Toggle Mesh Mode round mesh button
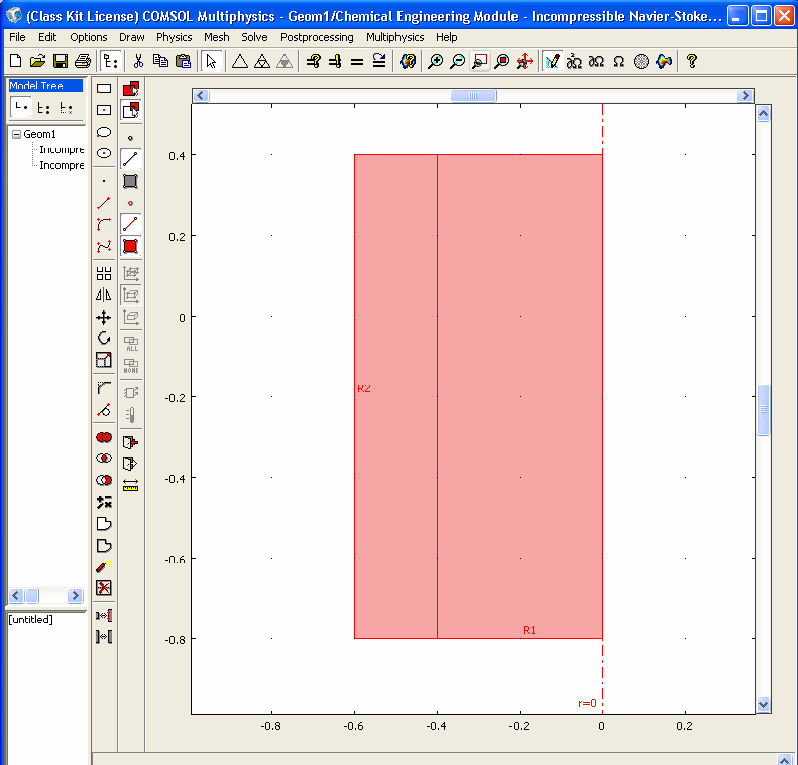 [641, 61]
